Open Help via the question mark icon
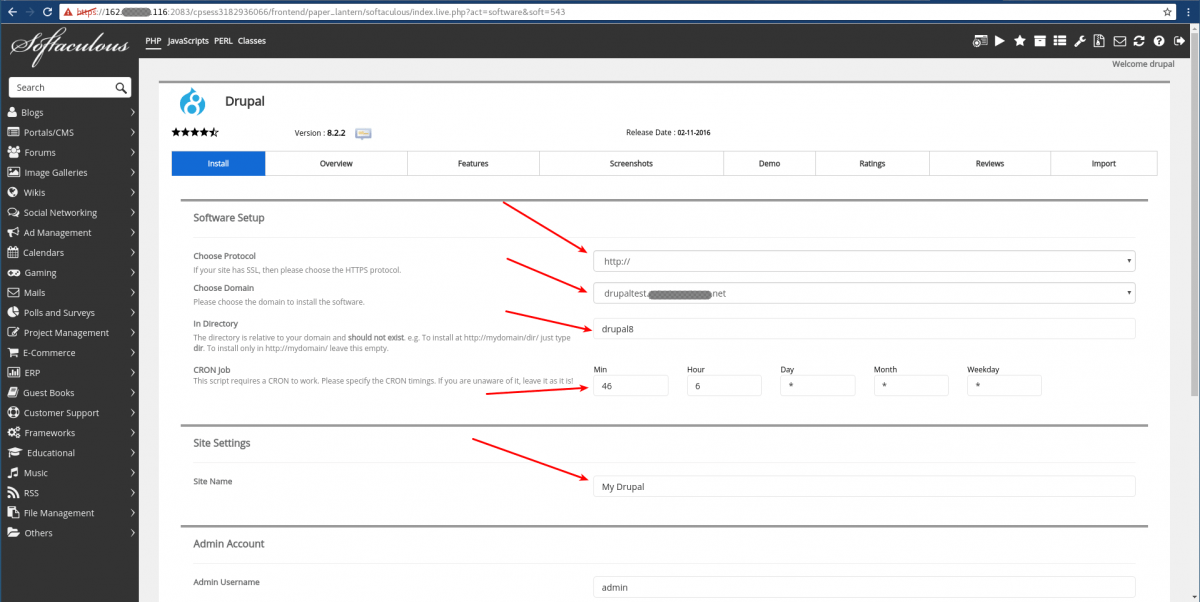Image resolution: width=1200 pixels, height=602 pixels. 1159,40
